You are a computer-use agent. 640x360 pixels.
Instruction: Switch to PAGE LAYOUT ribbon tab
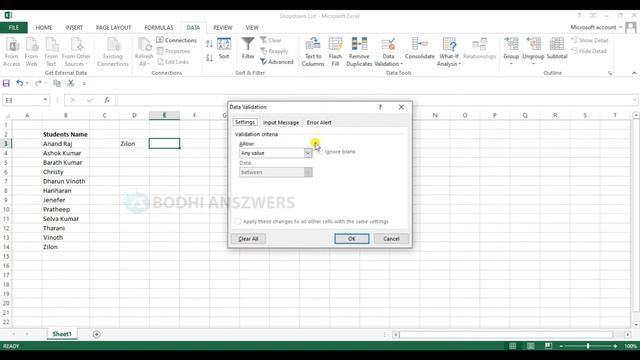tap(113, 27)
